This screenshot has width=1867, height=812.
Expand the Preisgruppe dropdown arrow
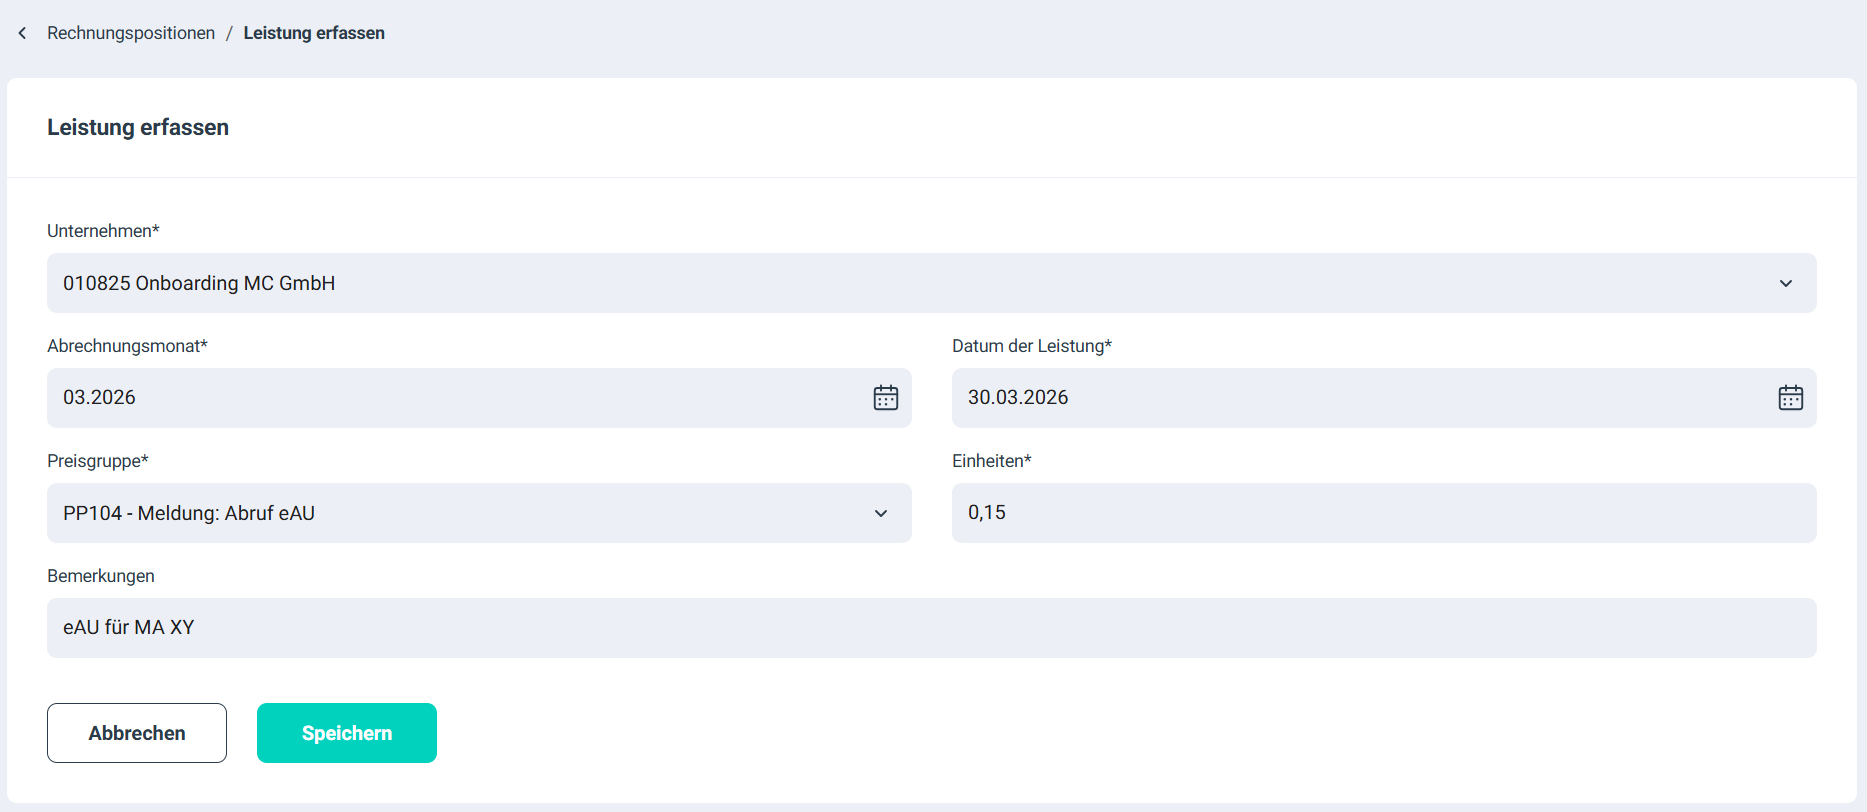(880, 513)
